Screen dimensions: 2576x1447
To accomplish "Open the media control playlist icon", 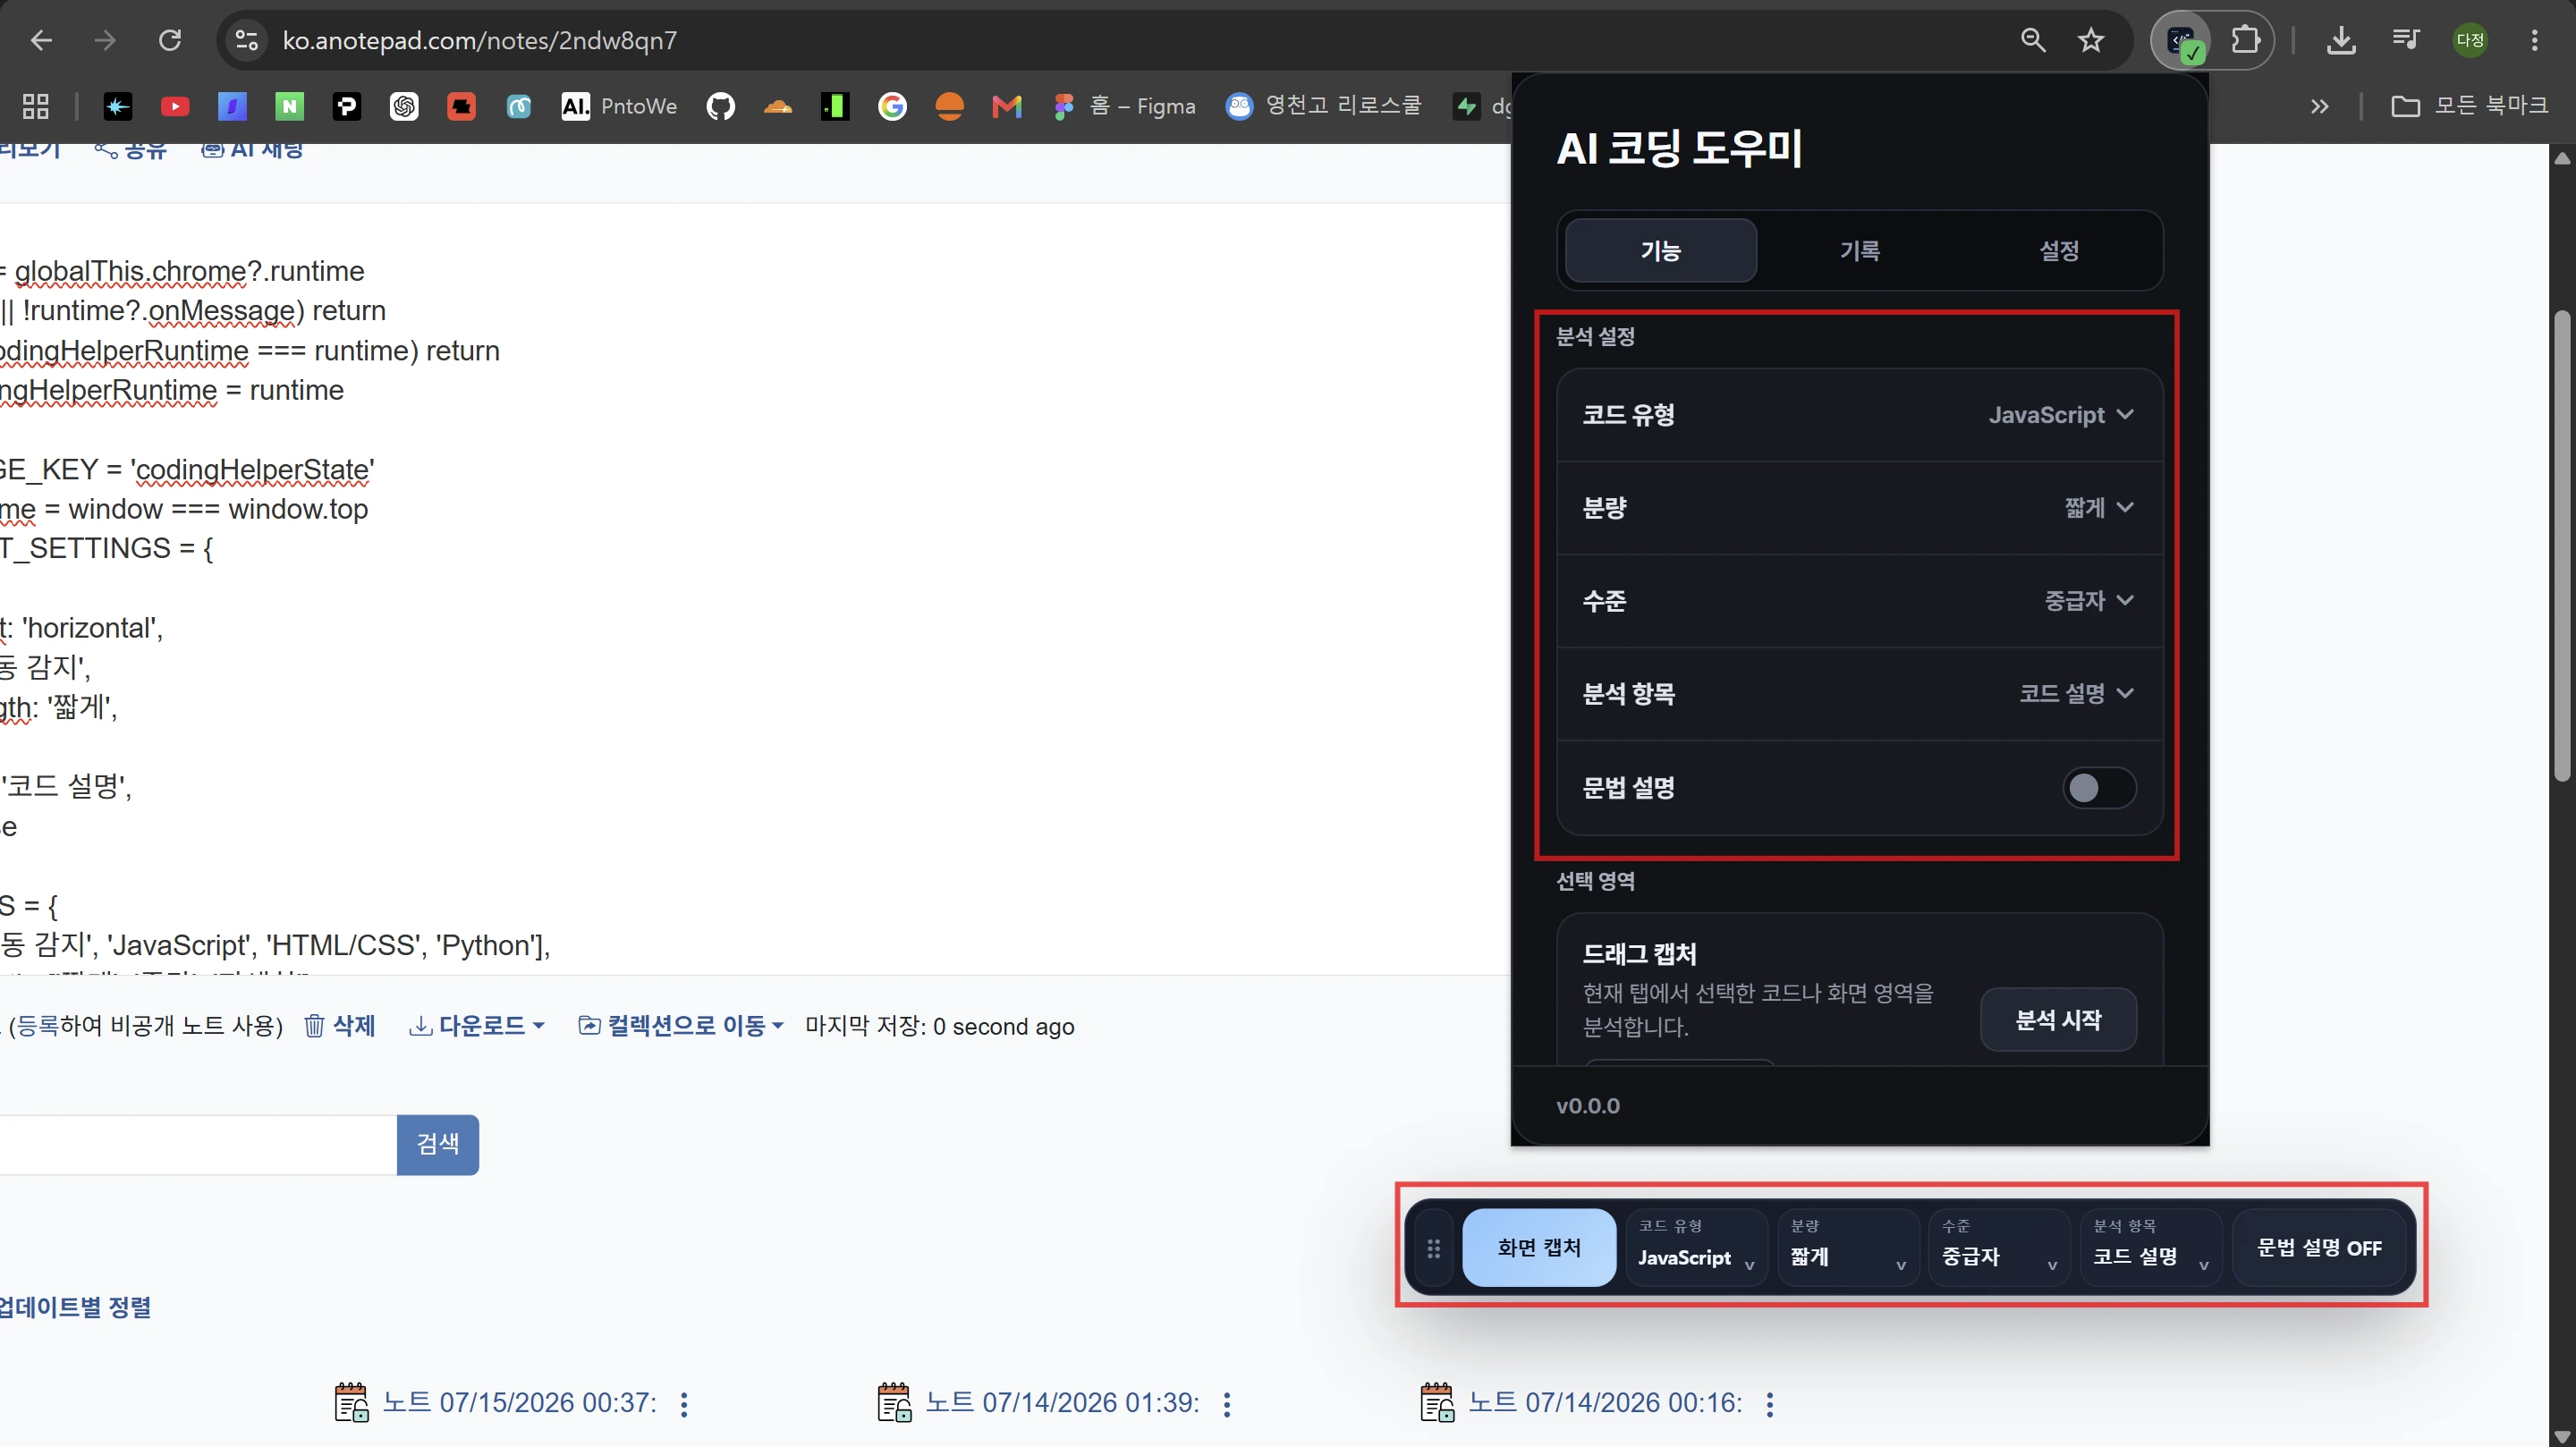I will tap(2405, 40).
